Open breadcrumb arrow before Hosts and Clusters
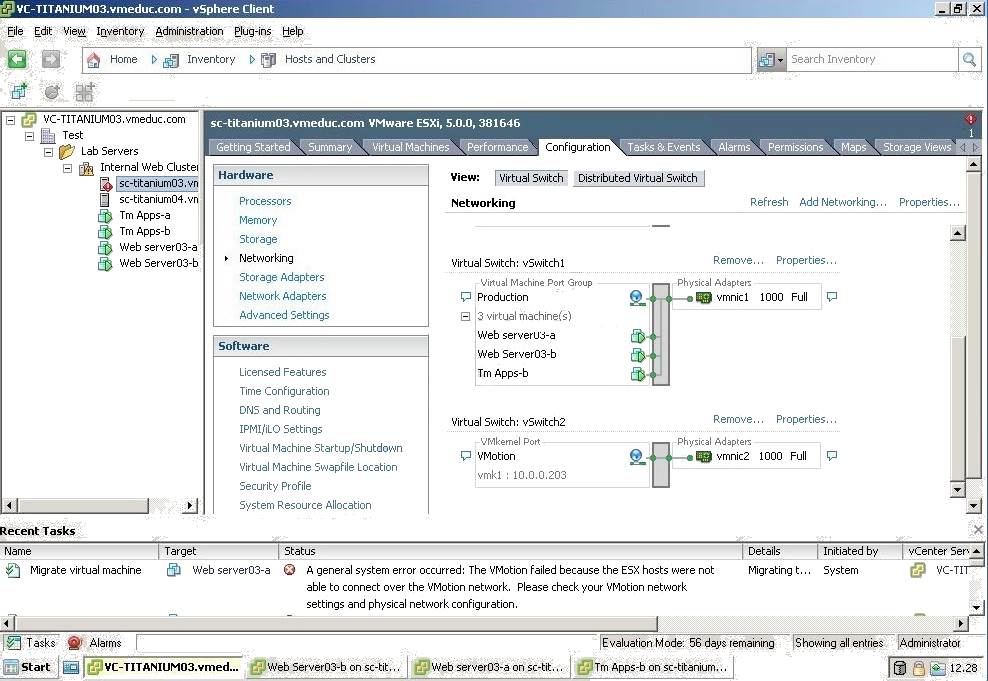Screen dimensions: 988x681 click(252, 59)
